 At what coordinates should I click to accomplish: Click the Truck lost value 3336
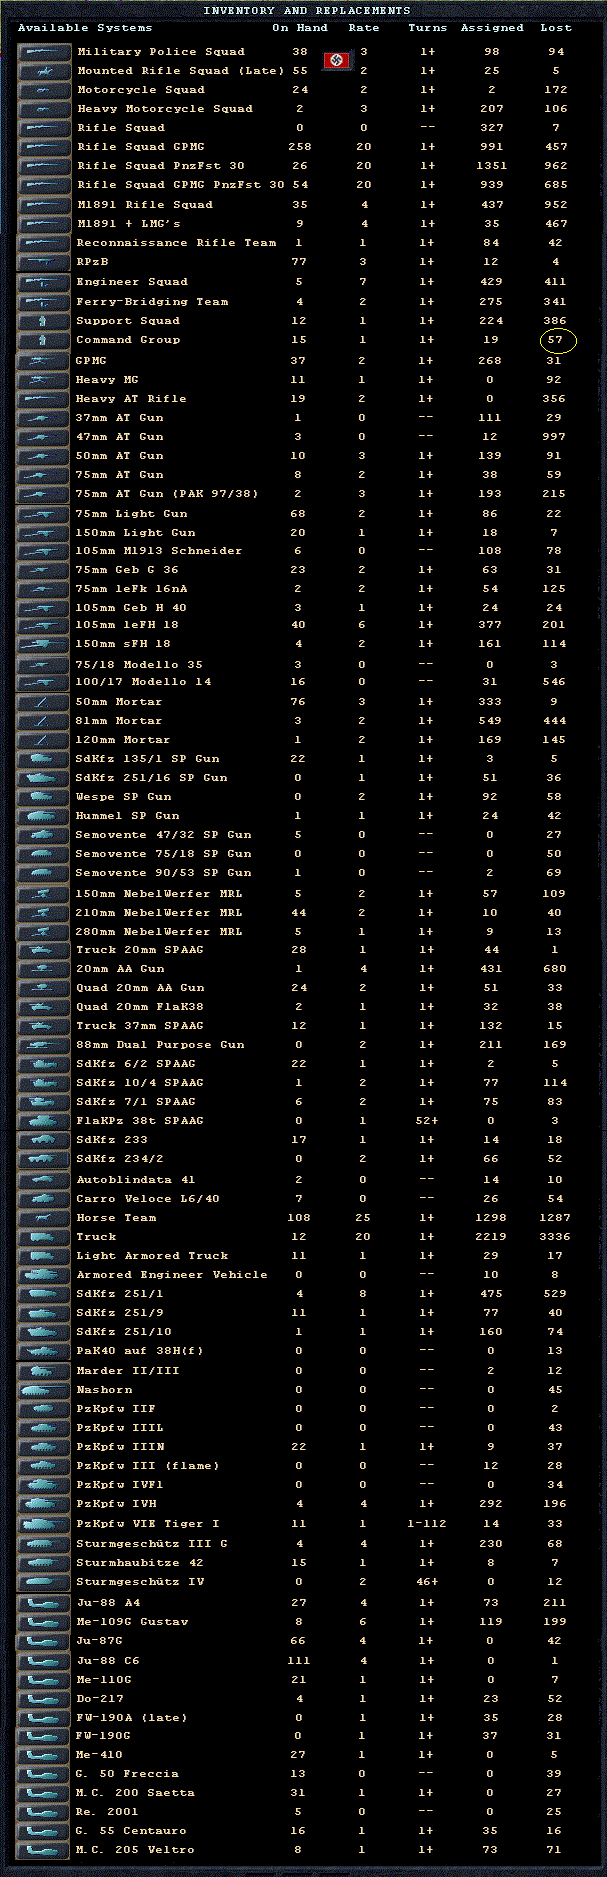click(x=555, y=1236)
